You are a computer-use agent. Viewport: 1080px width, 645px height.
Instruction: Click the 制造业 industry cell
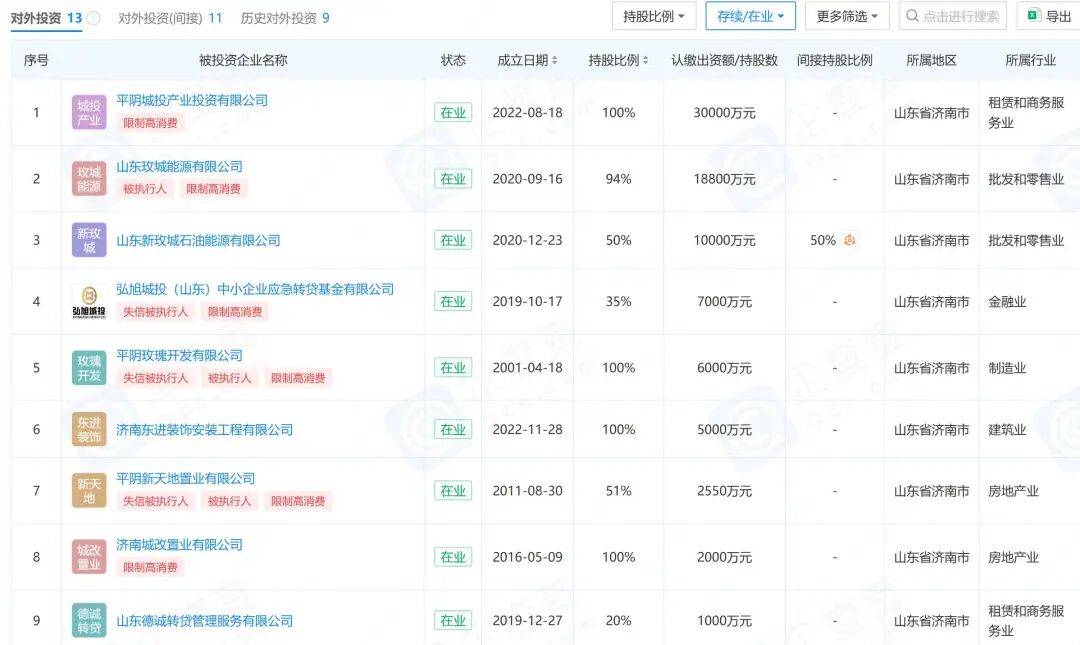(x=1008, y=367)
